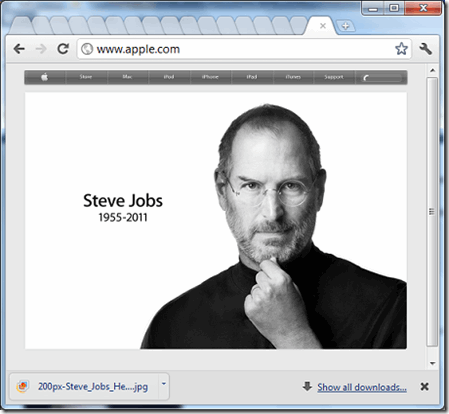Open the Chrome wrench menu

tap(425, 49)
